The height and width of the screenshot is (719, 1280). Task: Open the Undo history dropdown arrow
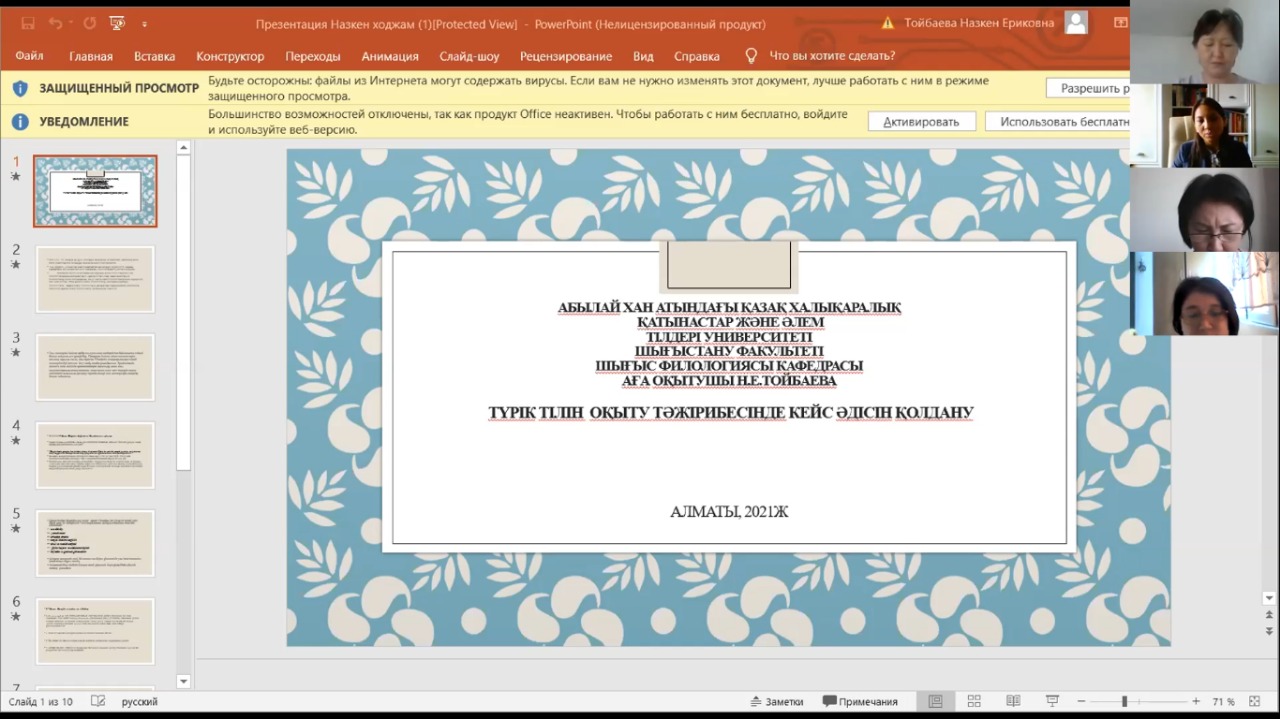coord(71,23)
